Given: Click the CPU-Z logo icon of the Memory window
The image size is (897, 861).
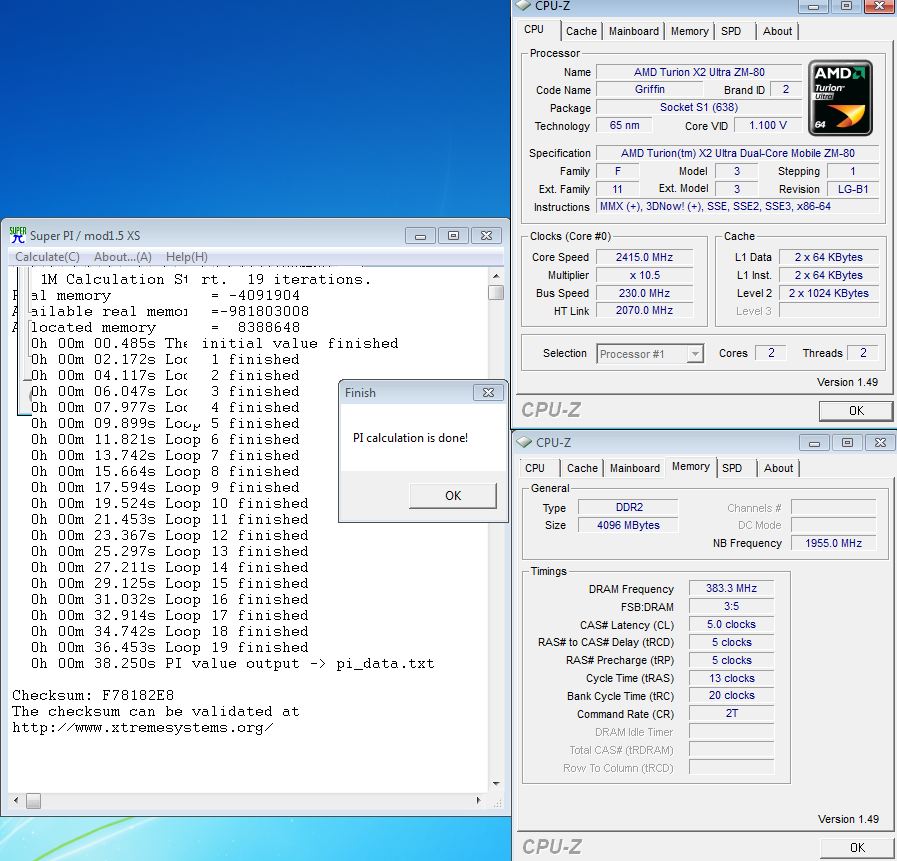Looking at the screenshot, I should tap(524, 442).
